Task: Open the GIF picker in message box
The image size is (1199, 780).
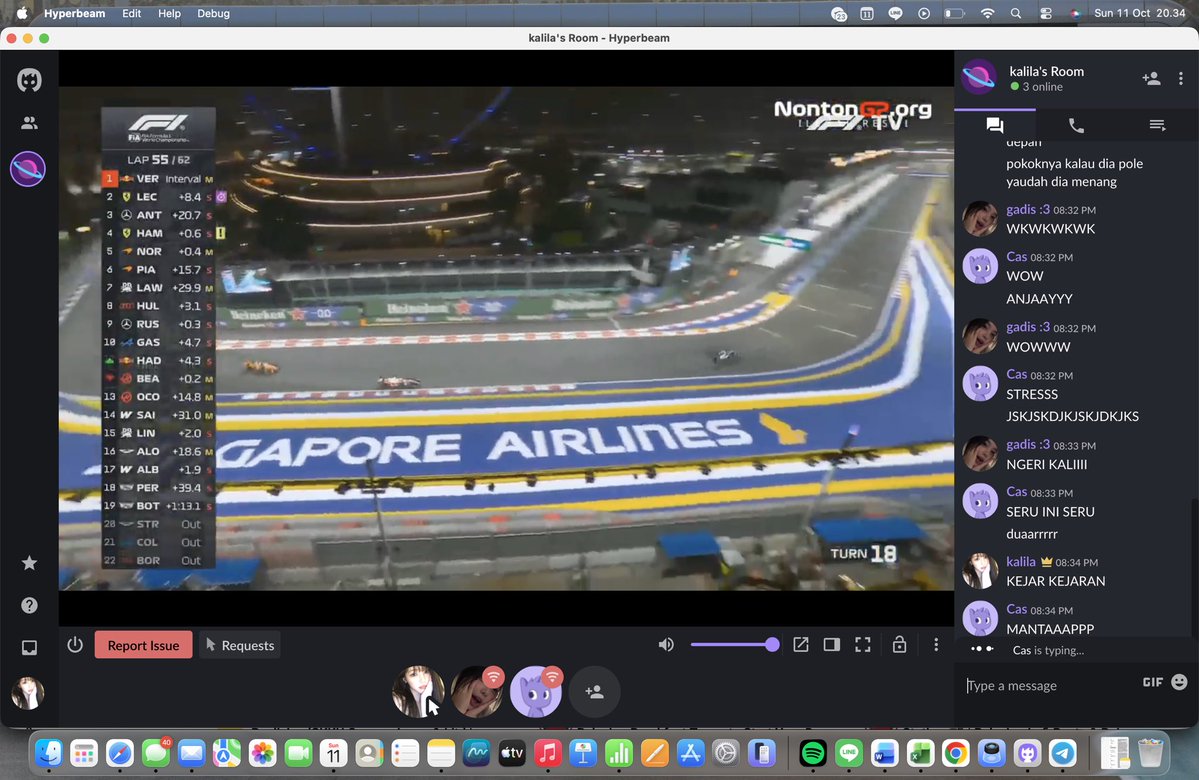Action: coord(1152,682)
